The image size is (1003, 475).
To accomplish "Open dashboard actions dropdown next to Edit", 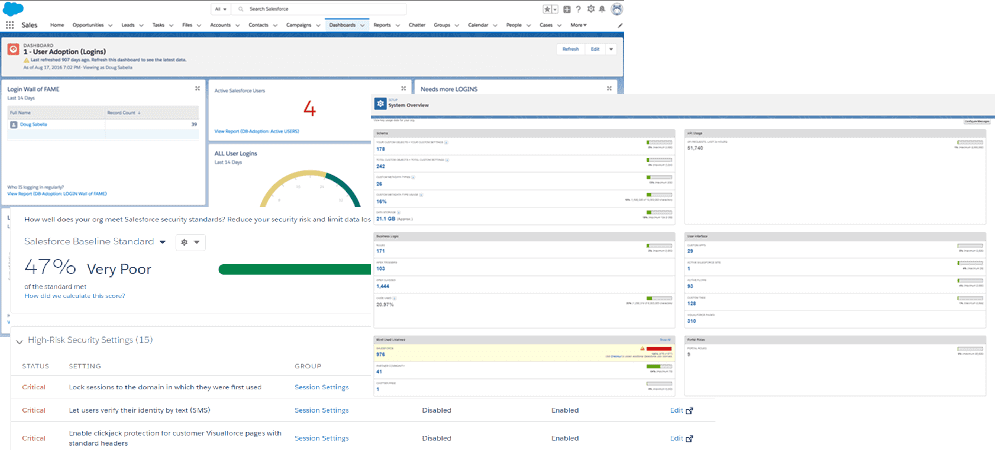I will [x=612, y=49].
